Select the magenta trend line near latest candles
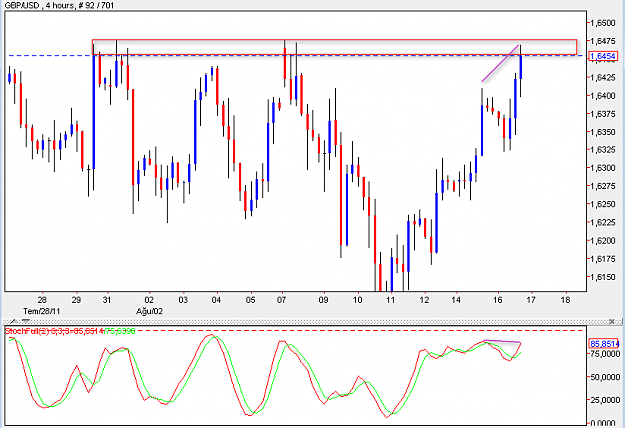Screen dimensions: 625x428 (500, 63)
